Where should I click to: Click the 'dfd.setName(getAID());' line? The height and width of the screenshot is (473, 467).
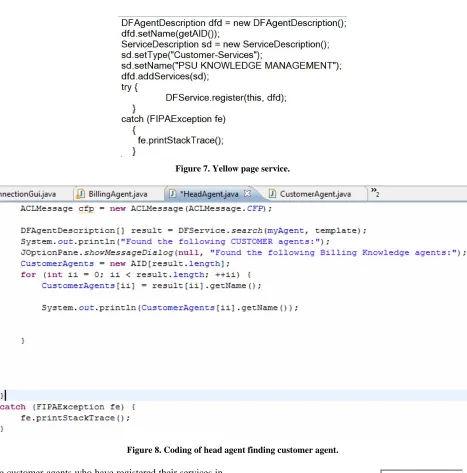(170, 34)
